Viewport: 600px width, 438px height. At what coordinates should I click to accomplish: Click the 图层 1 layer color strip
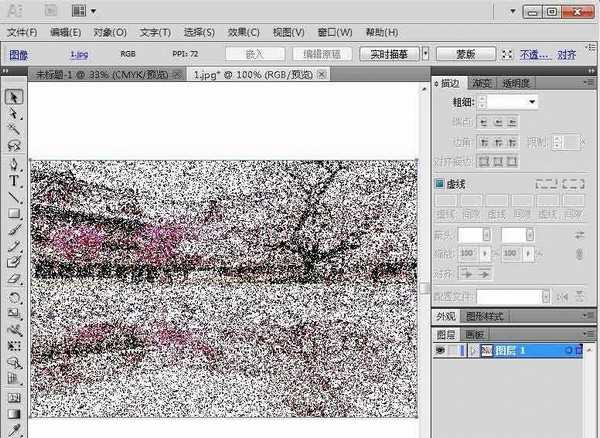pyautogui.click(x=463, y=350)
